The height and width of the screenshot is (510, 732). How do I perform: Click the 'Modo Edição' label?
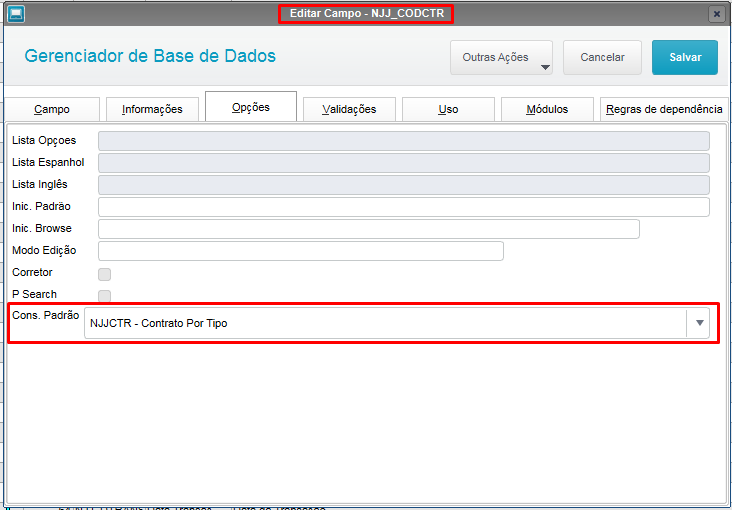pos(44,251)
